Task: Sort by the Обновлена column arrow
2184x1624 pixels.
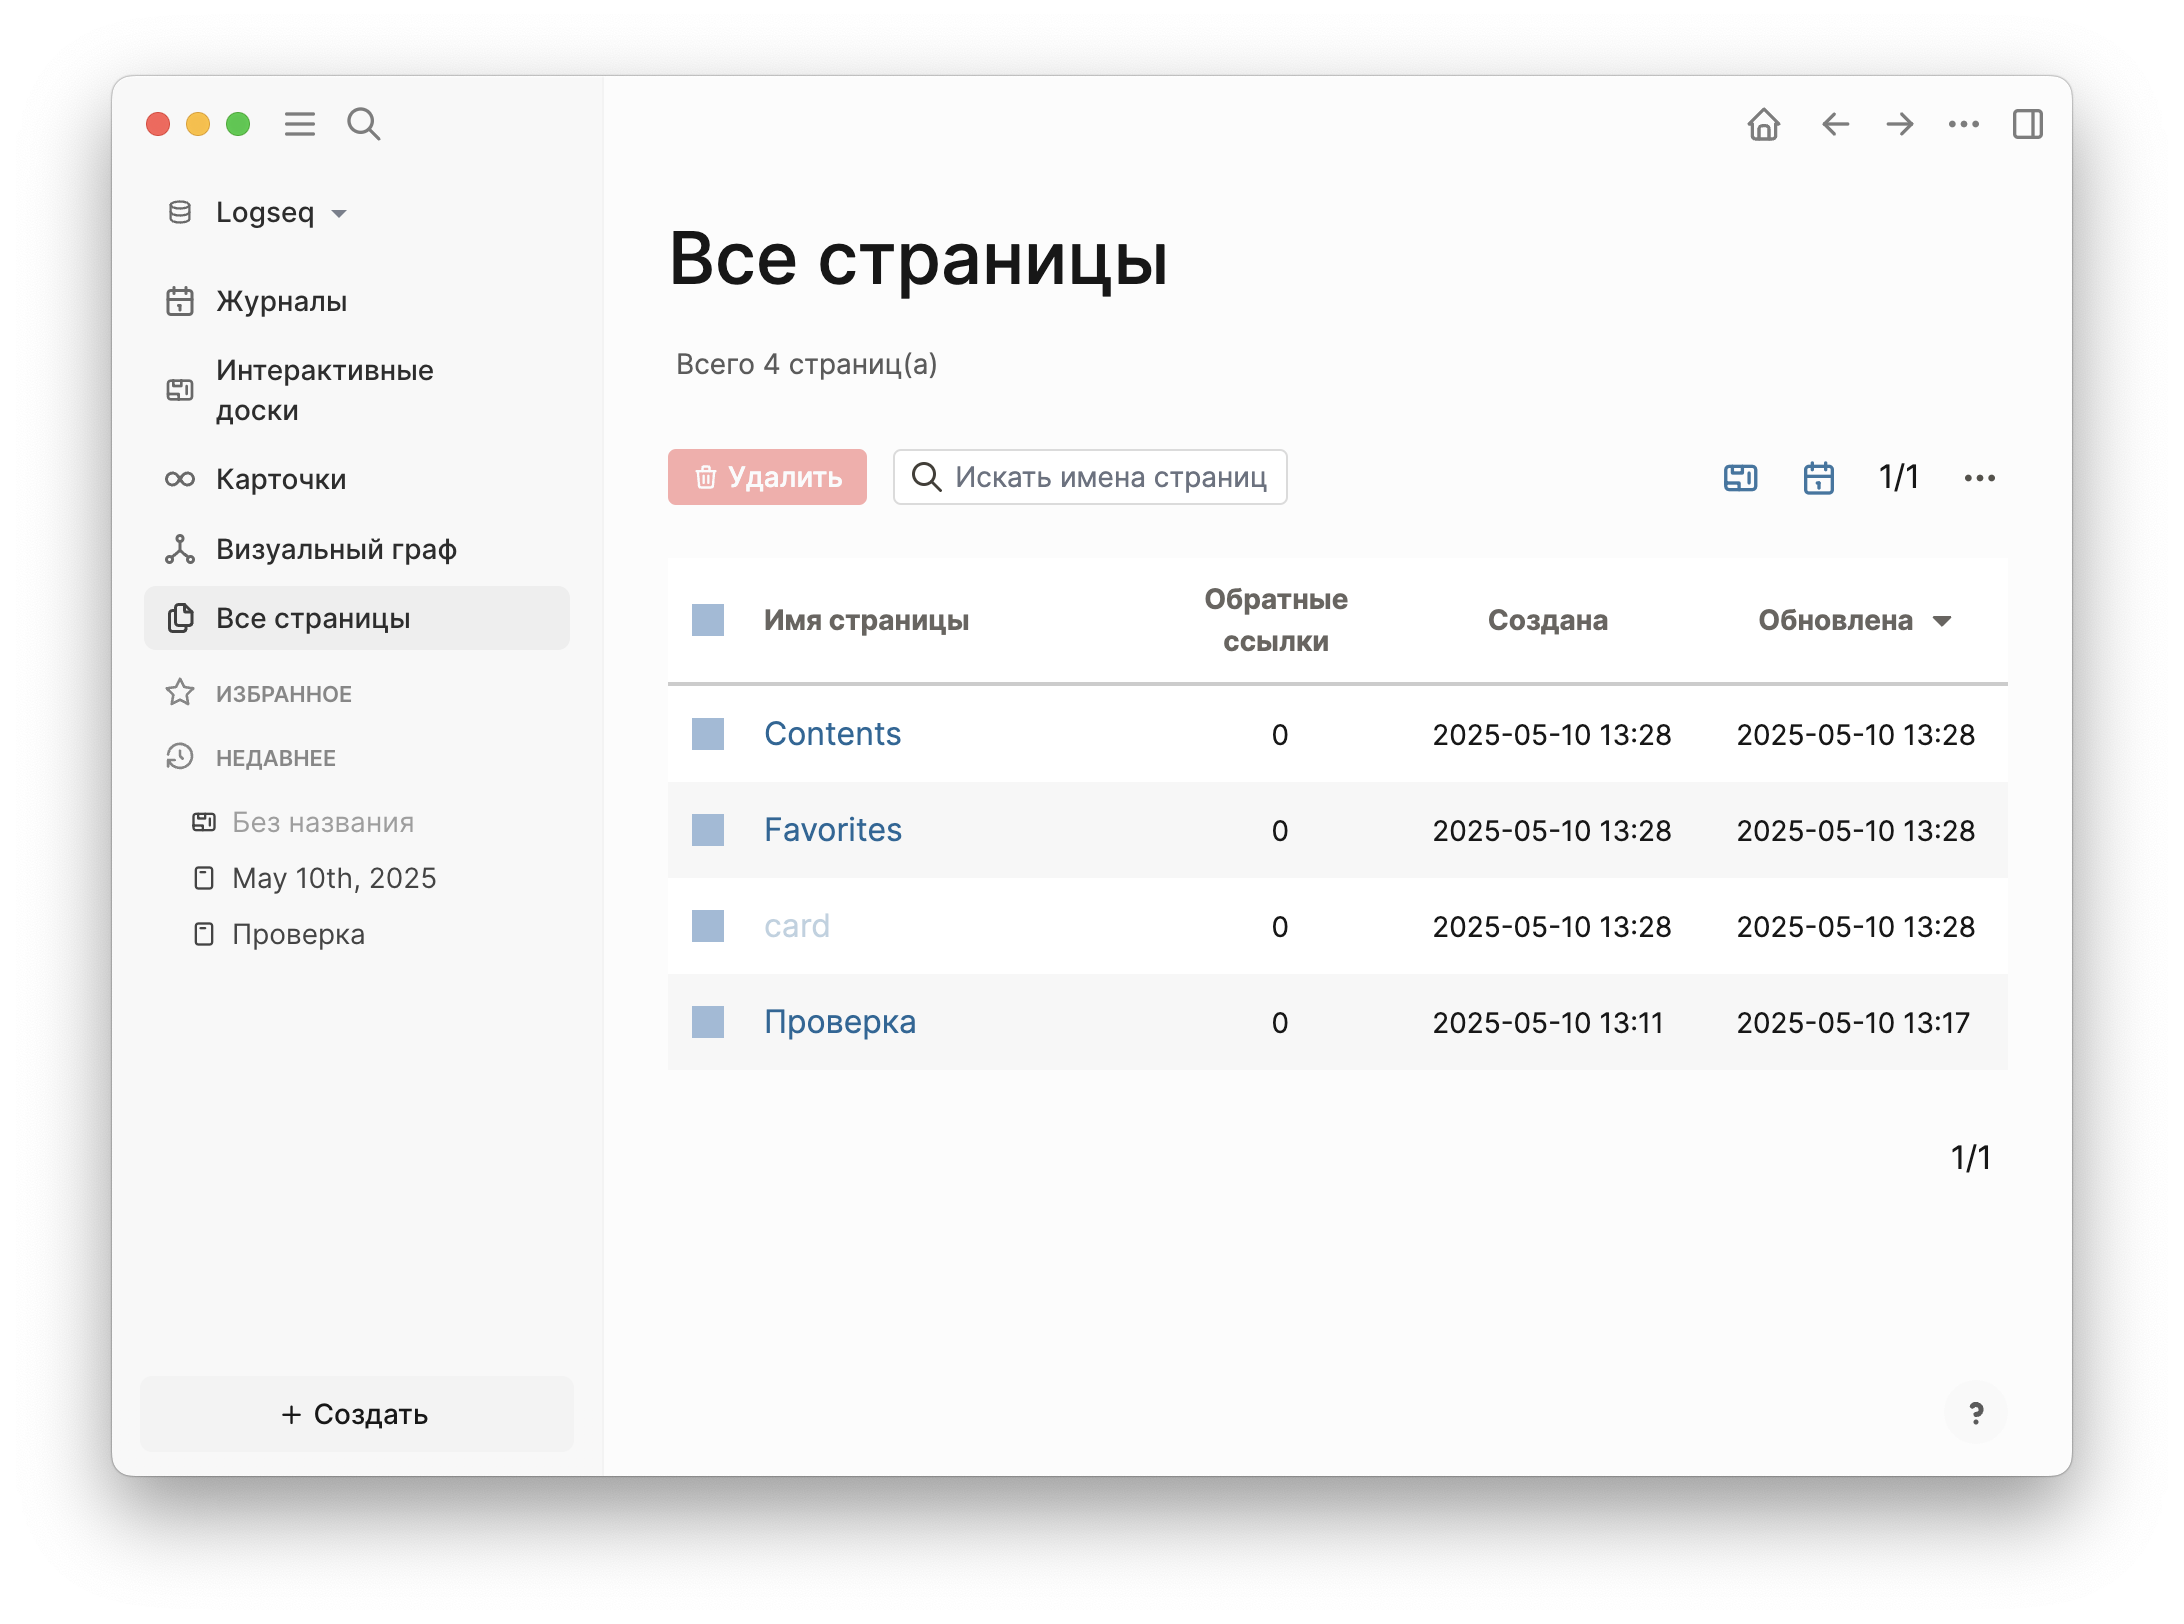Action: 1942,621
